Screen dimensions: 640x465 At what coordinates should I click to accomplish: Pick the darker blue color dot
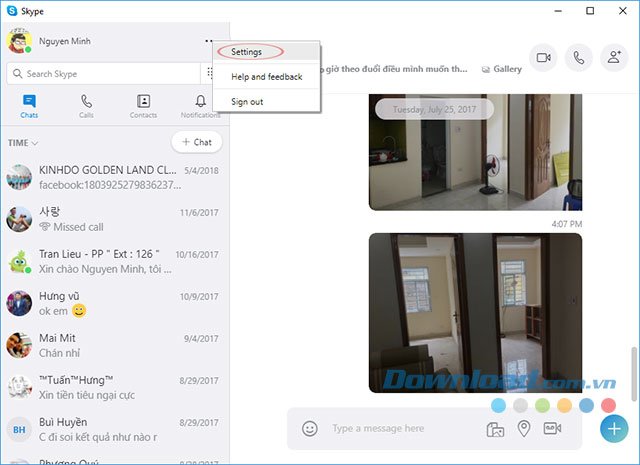click(586, 405)
